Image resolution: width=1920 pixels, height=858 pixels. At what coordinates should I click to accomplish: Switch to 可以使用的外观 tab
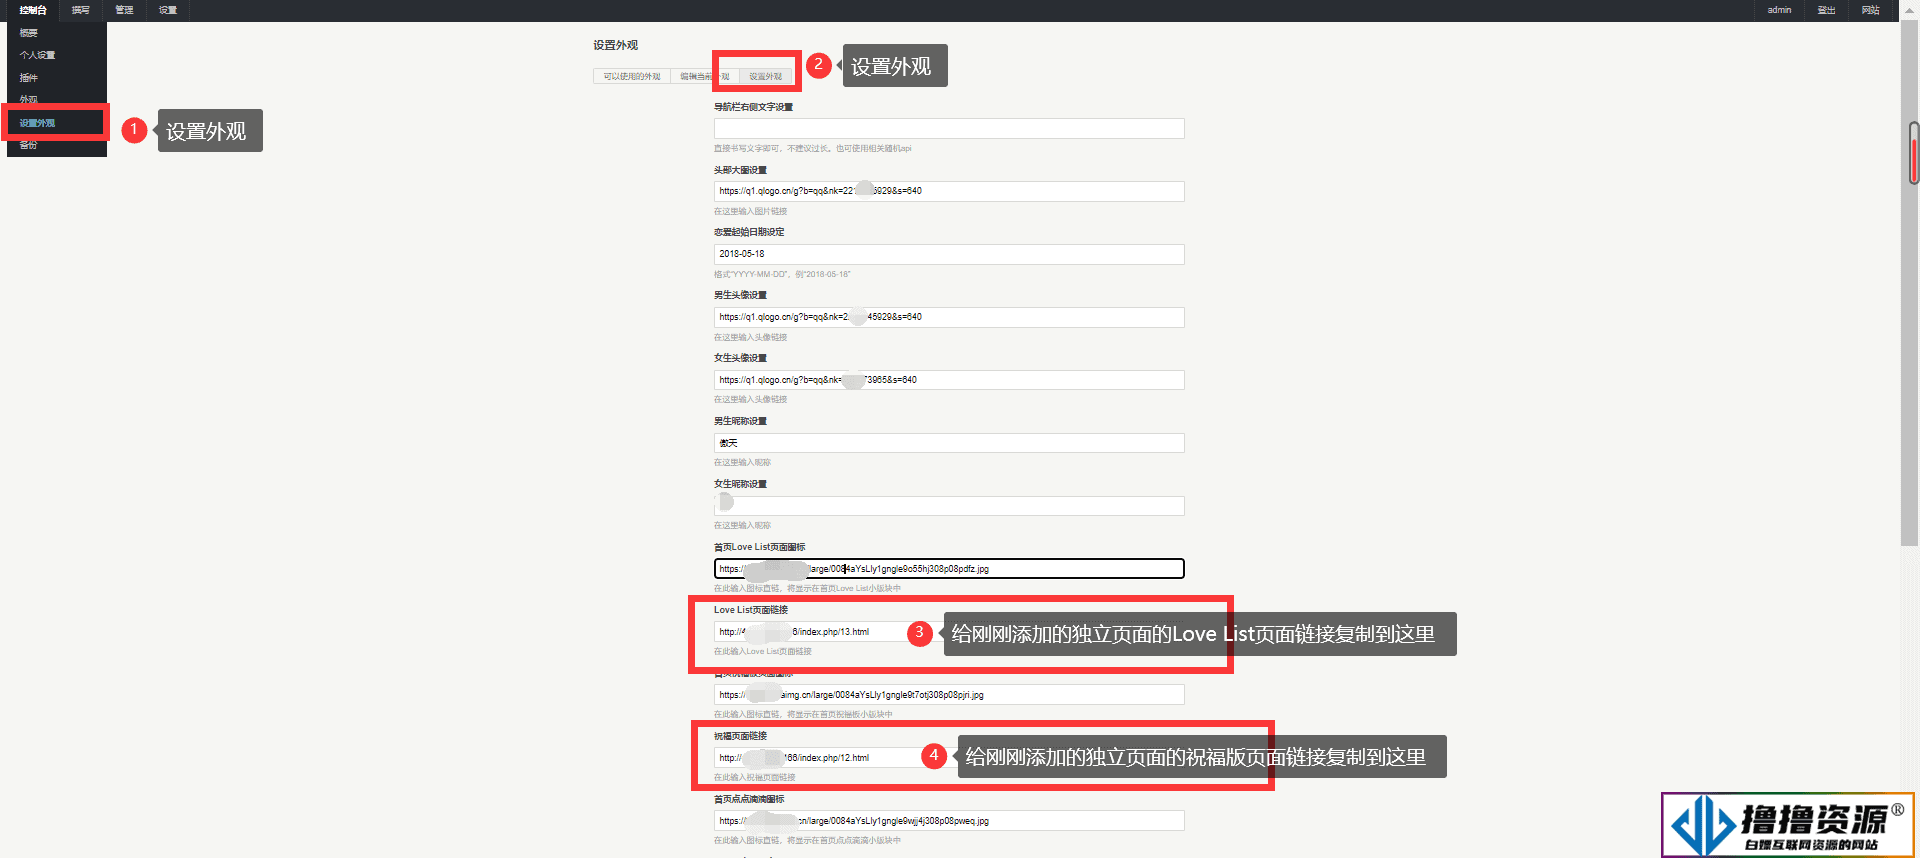[x=632, y=76]
